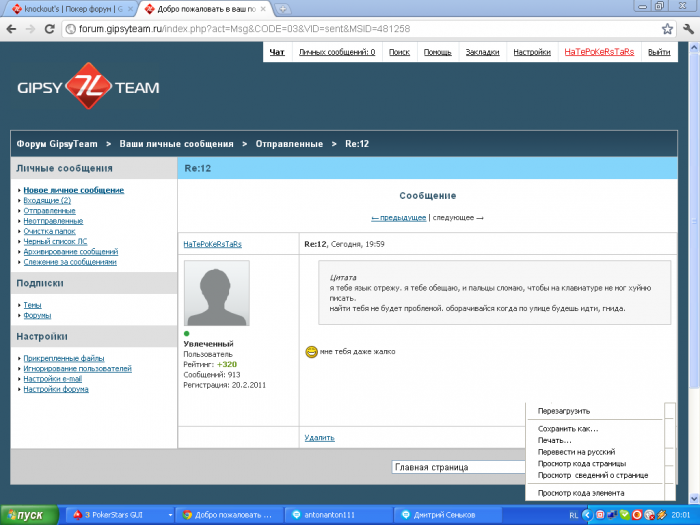Select the 'Добро пожаловать' browser tab

point(203,8)
